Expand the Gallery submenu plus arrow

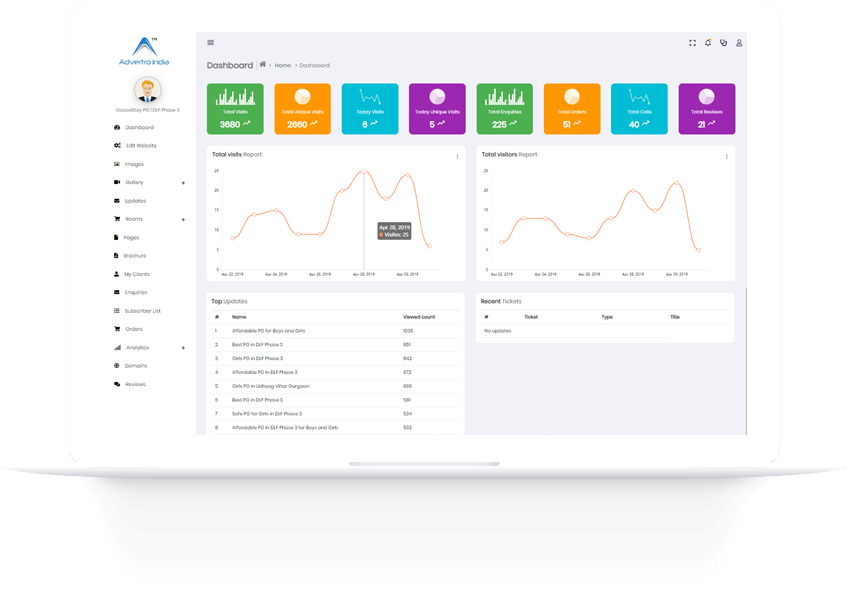pos(183,183)
